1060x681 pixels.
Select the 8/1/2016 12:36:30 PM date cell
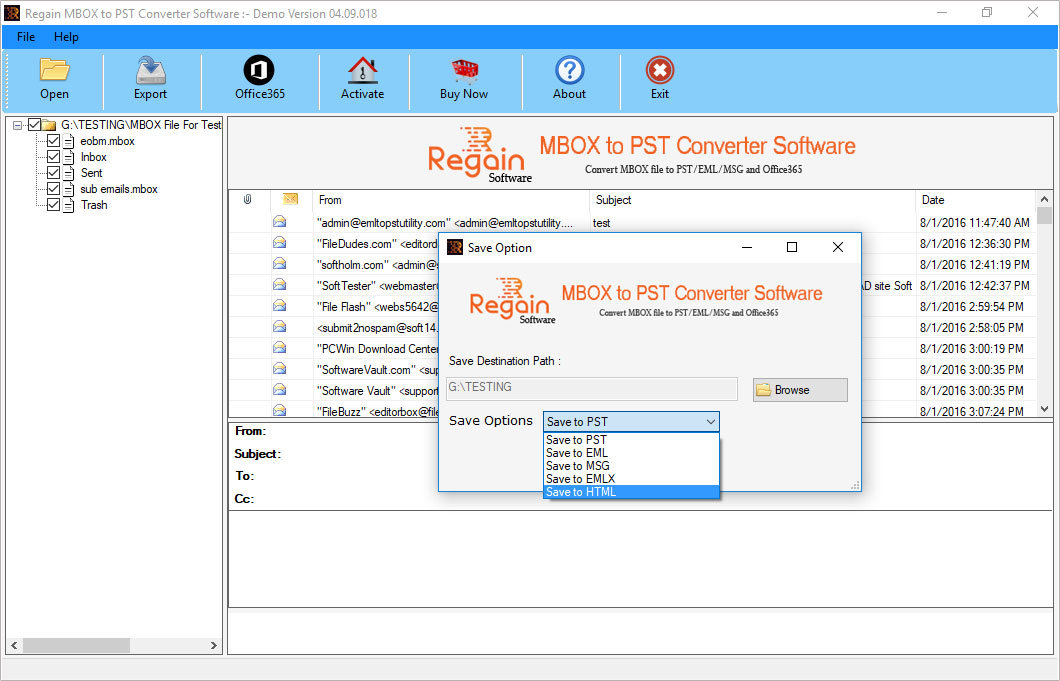tap(975, 243)
